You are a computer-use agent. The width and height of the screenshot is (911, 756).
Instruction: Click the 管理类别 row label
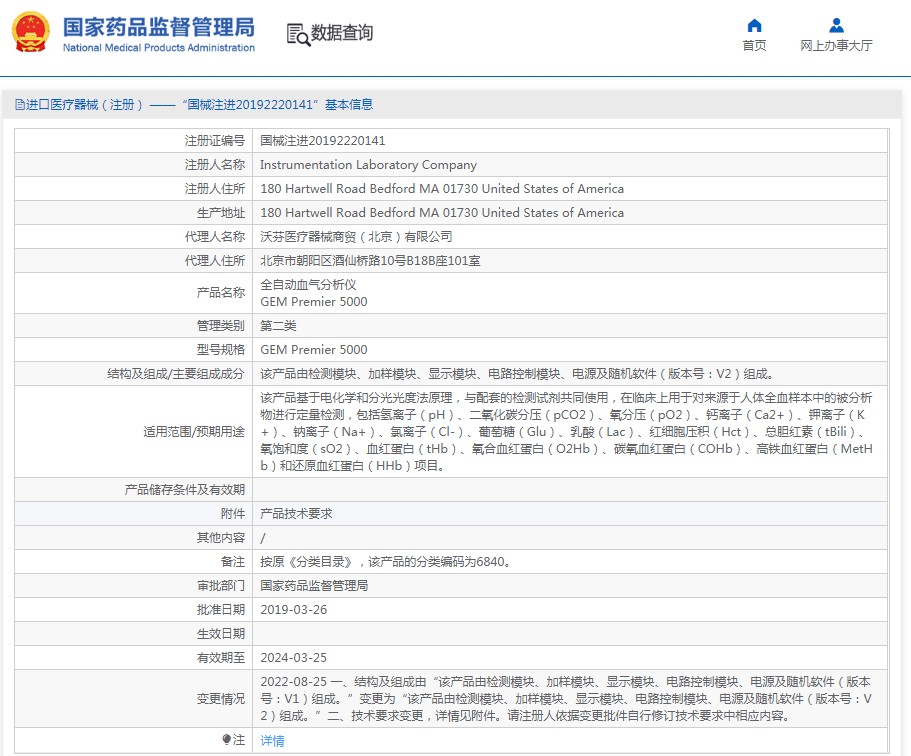tap(221, 325)
